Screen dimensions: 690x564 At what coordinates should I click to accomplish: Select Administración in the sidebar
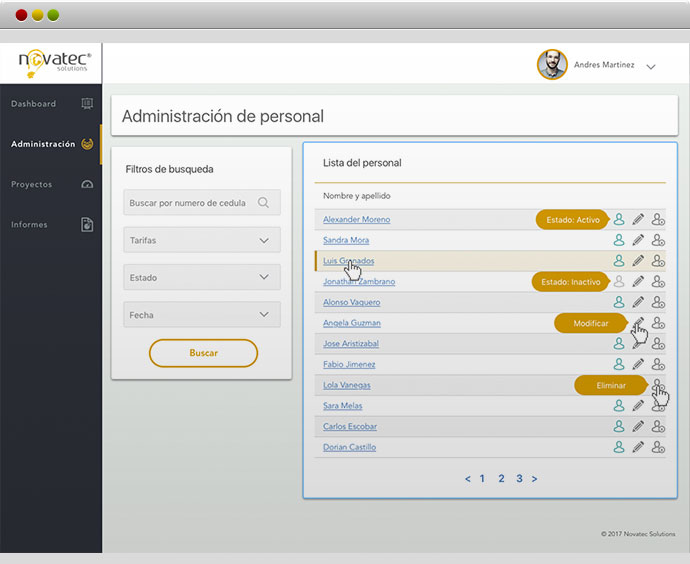coord(51,144)
